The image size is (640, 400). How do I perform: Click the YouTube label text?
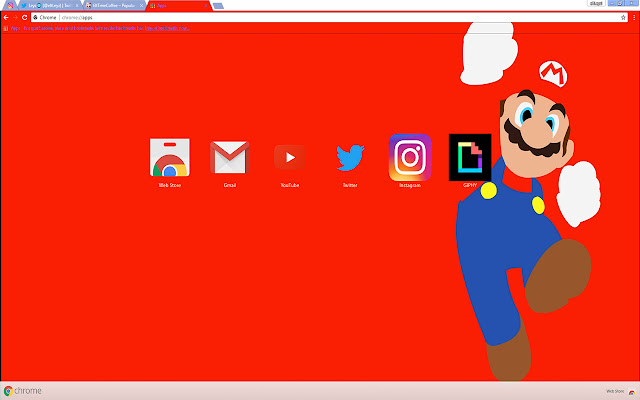[x=290, y=185]
